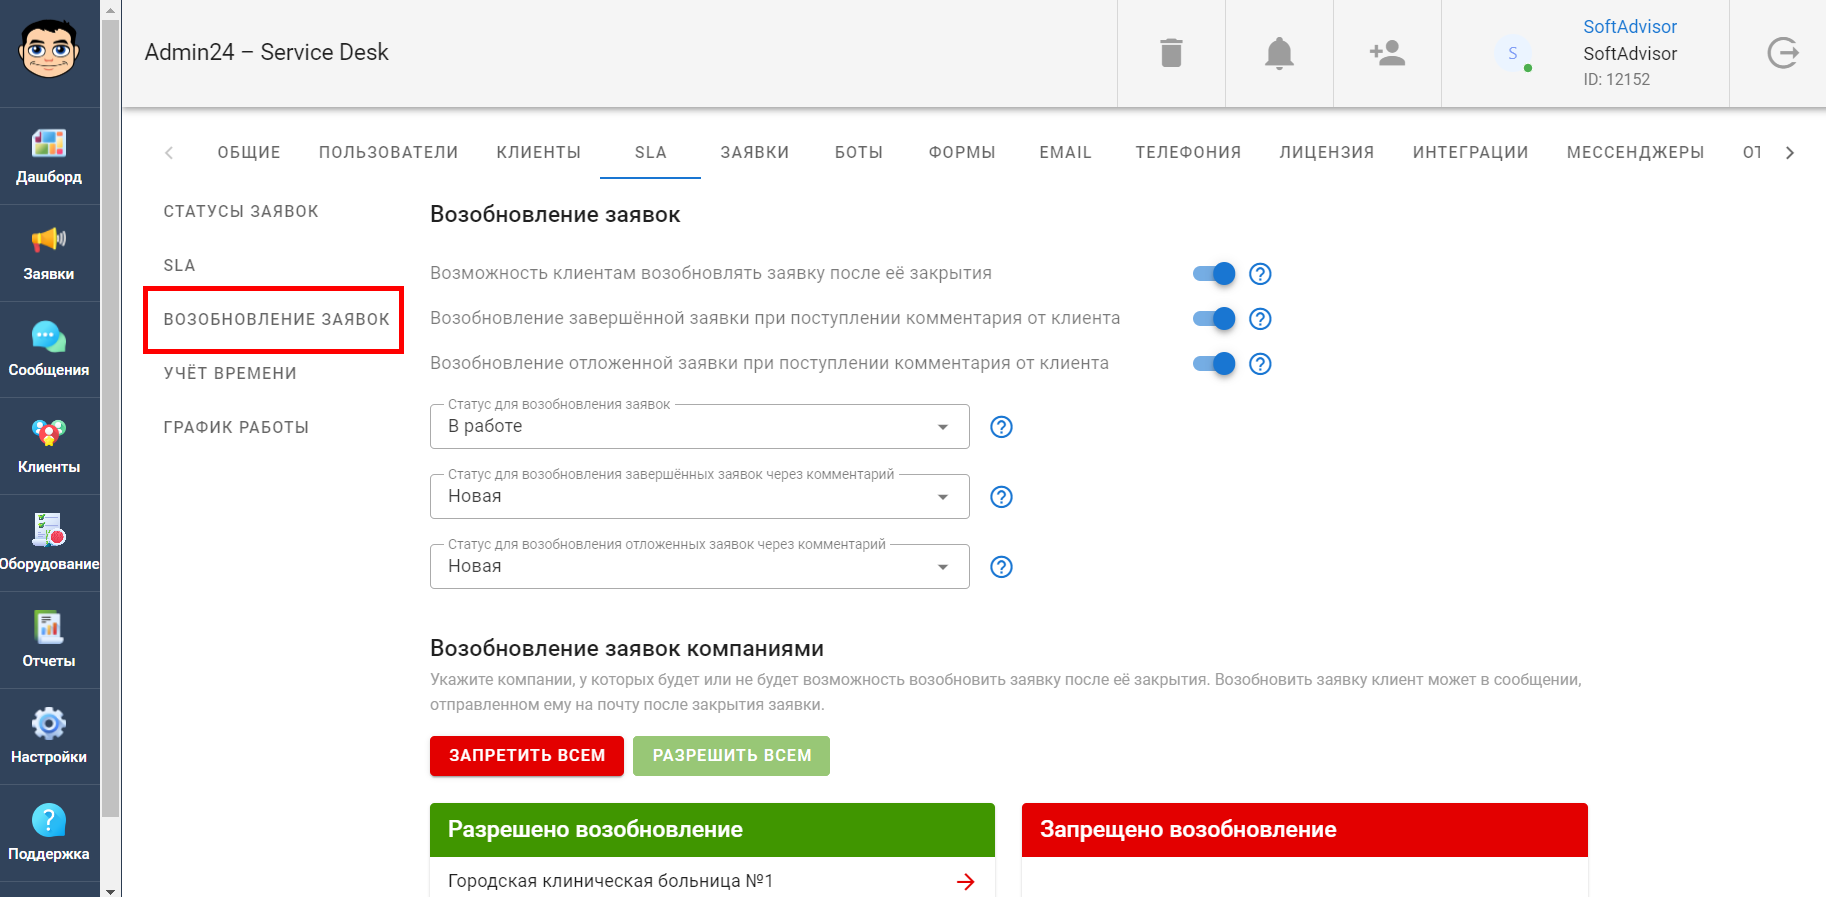Switch to the ТЕЛЕФОНИЯ tab

[x=1188, y=152]
